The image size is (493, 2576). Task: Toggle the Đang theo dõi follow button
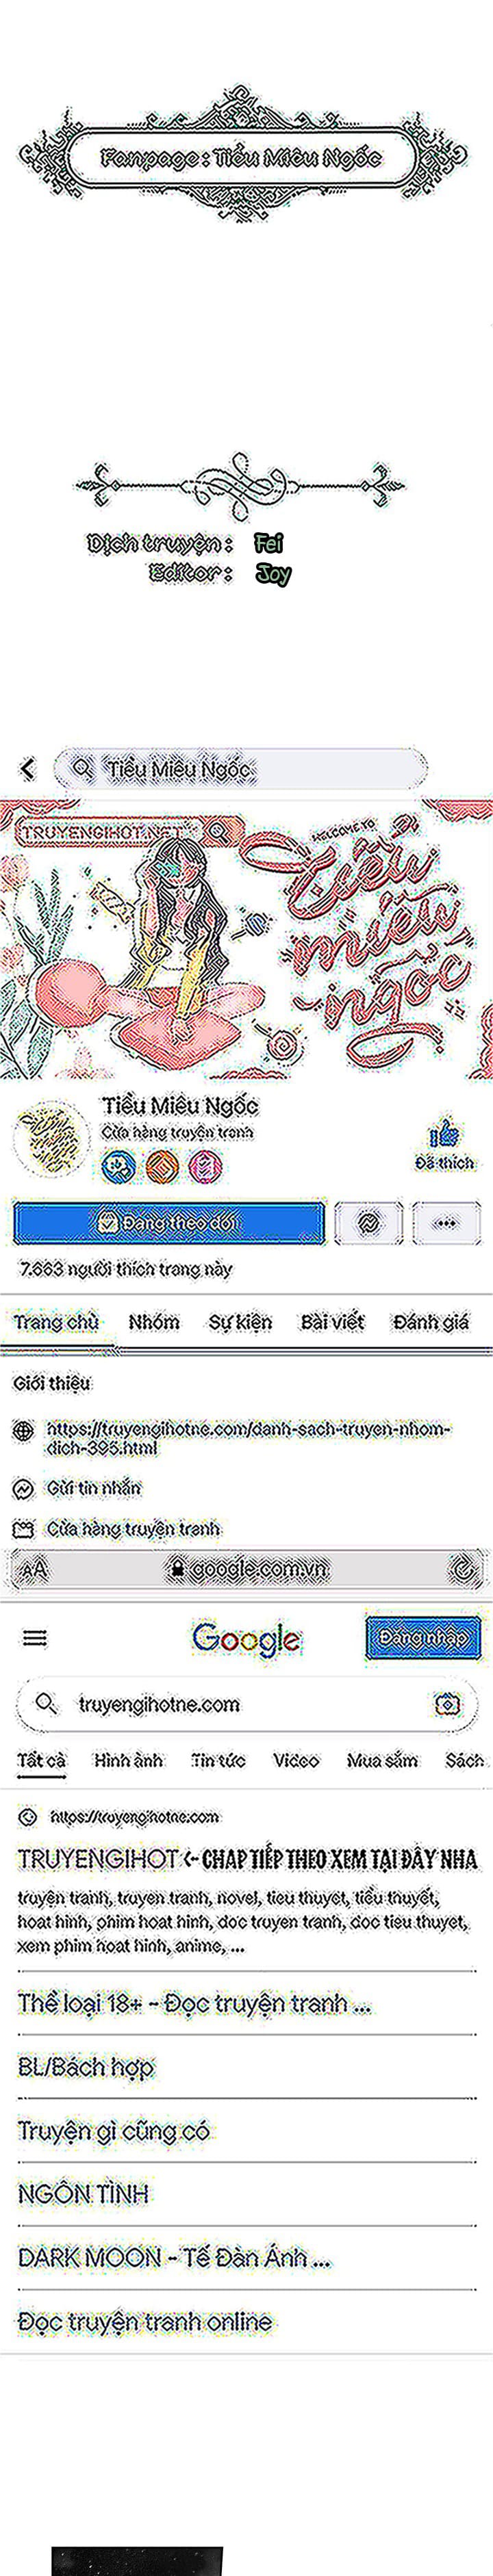click(169, 1222)
